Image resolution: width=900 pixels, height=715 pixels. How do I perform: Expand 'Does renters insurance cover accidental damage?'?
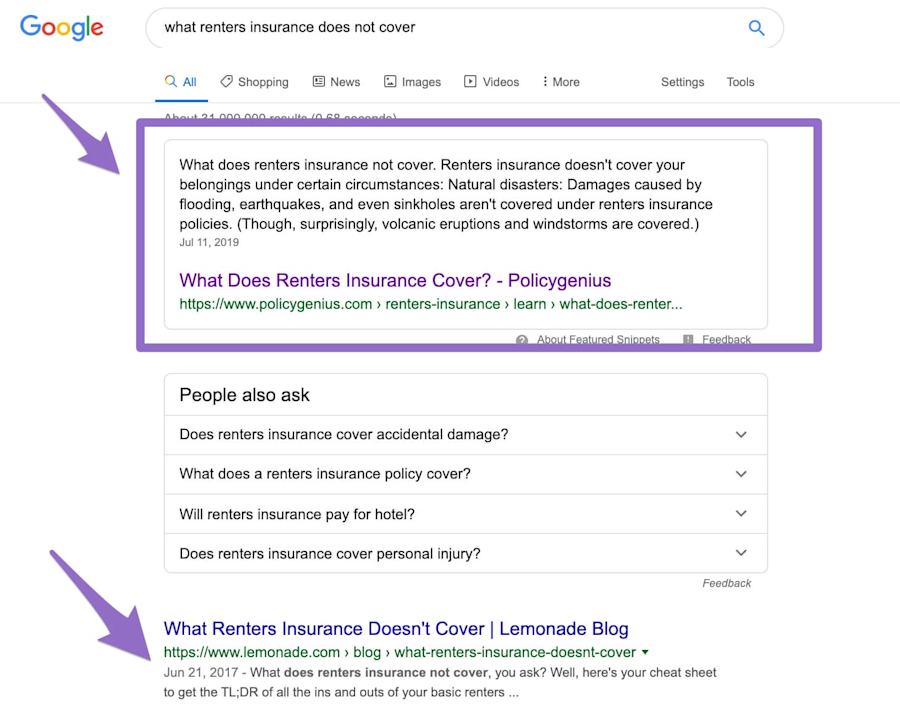(x=741, y=434)
